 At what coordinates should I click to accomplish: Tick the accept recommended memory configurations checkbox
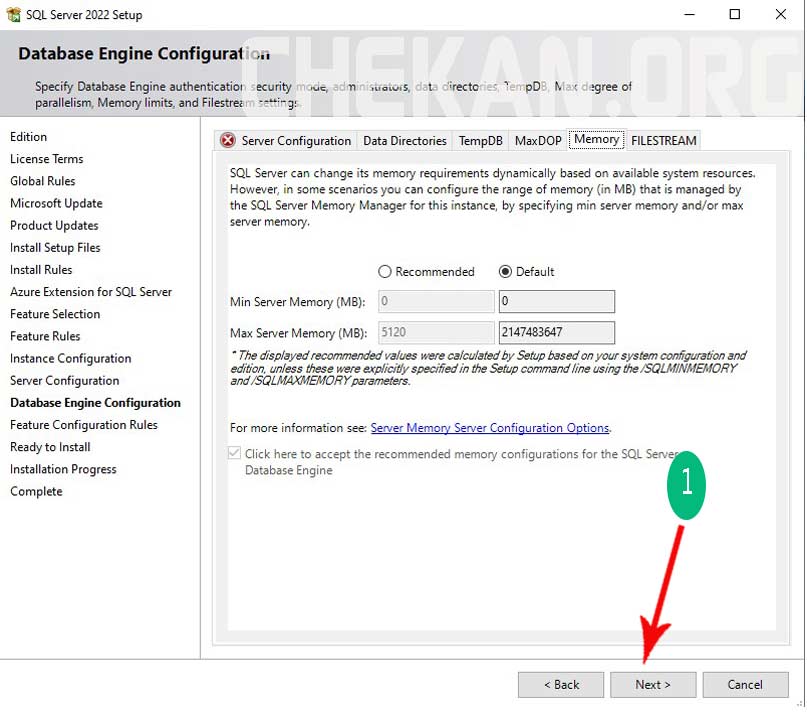pos(234,453)
